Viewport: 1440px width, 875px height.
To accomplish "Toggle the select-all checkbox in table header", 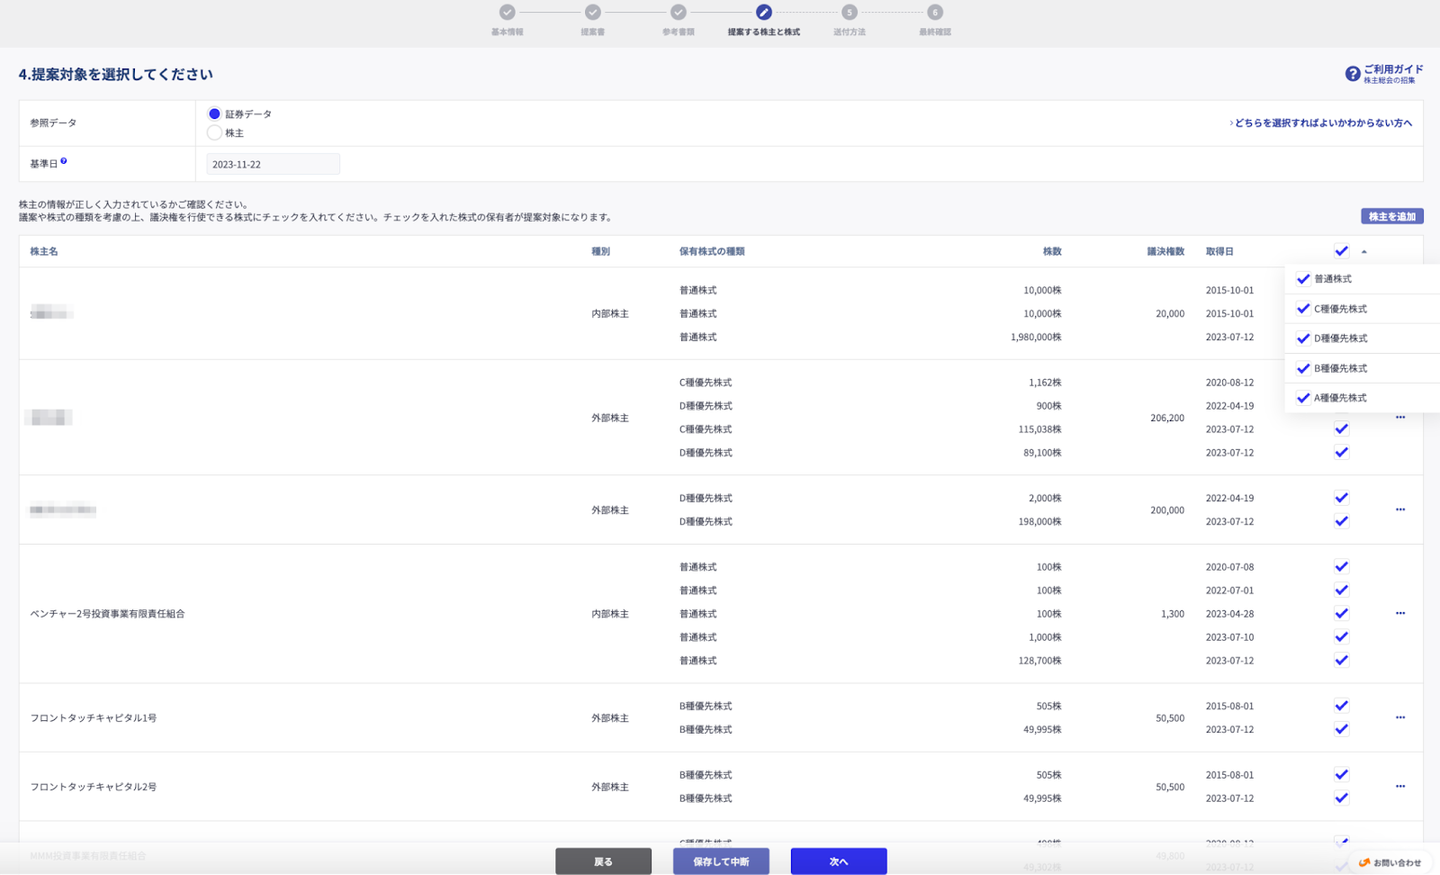I will click(1341, 251).
